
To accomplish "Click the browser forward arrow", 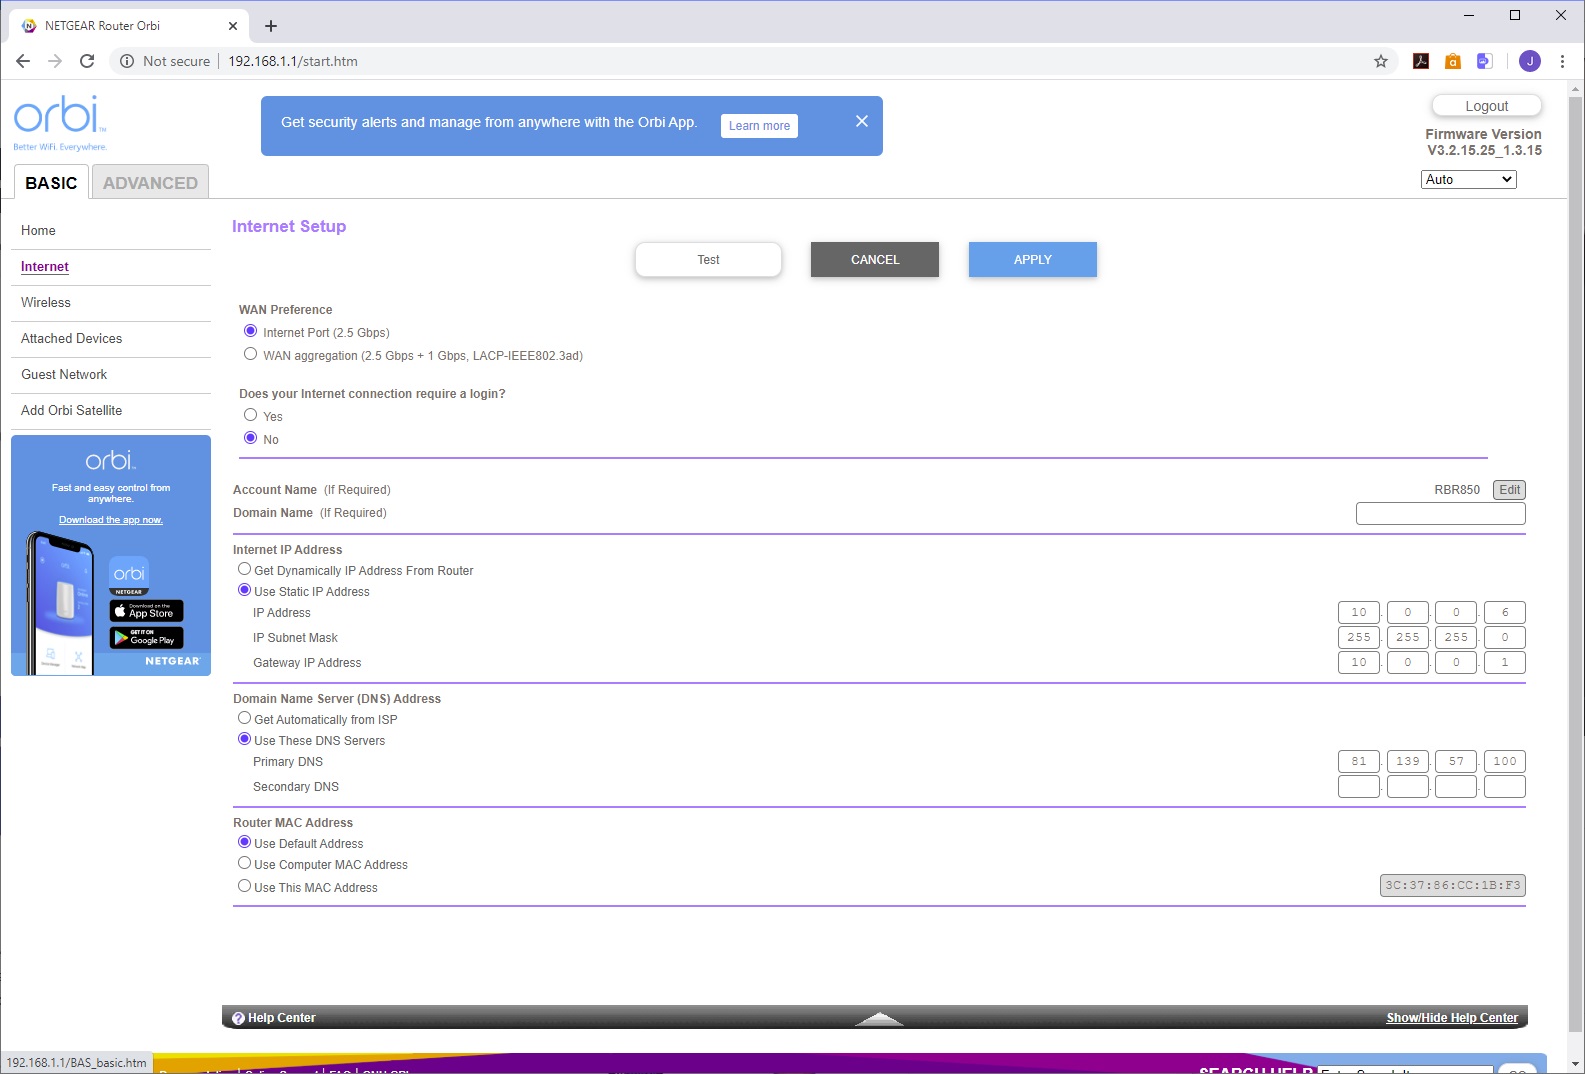I will pos(55,61).
